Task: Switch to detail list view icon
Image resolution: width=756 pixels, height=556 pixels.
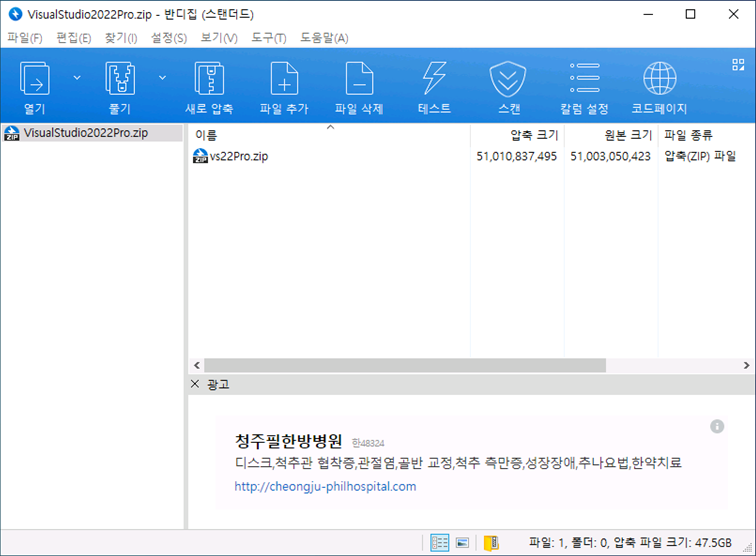Action: (x=440, y=543)
